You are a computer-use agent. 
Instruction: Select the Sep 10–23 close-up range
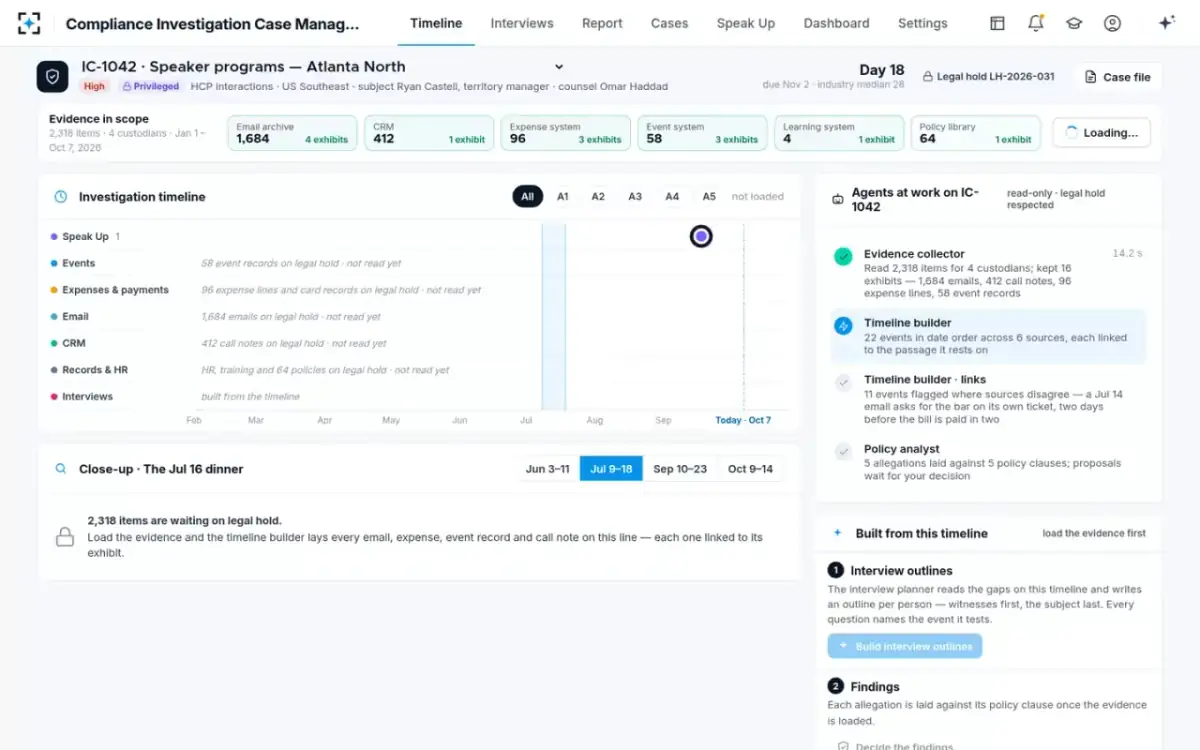point(680,469)
